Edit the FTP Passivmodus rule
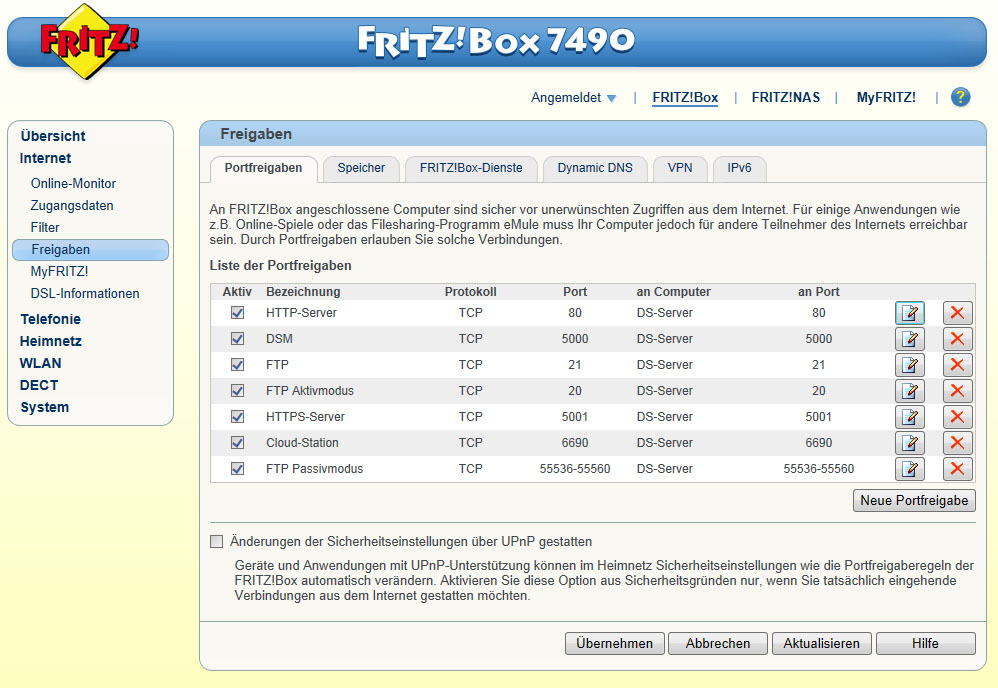Image resolution: width=998 pixels, height=688 pixels. click(x=910, y=469)
